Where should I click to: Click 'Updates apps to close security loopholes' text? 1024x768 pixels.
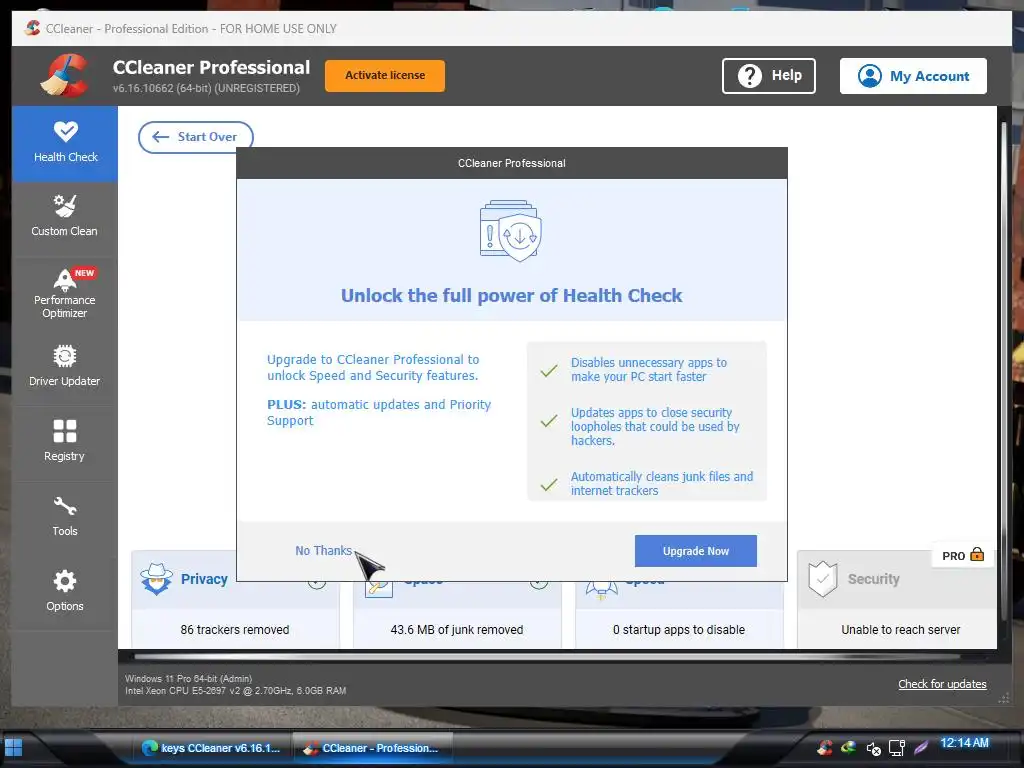tap(655, 426)
